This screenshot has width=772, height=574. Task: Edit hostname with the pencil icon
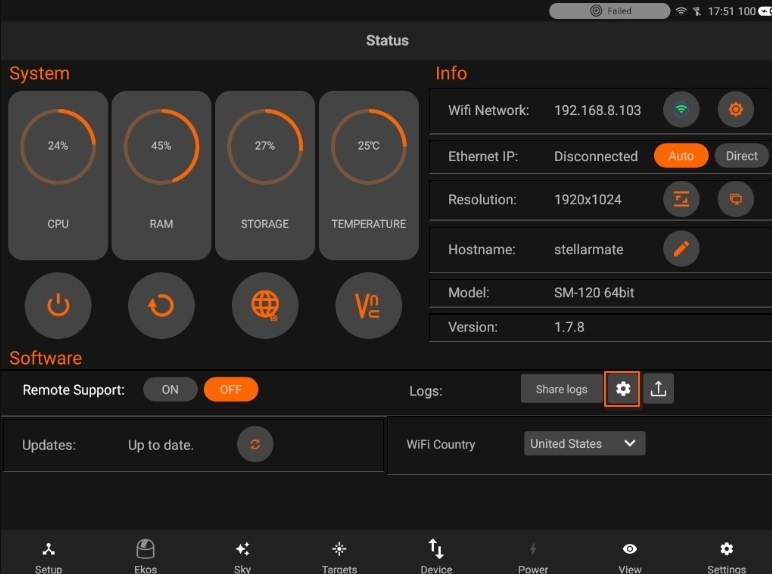[681, 249]
